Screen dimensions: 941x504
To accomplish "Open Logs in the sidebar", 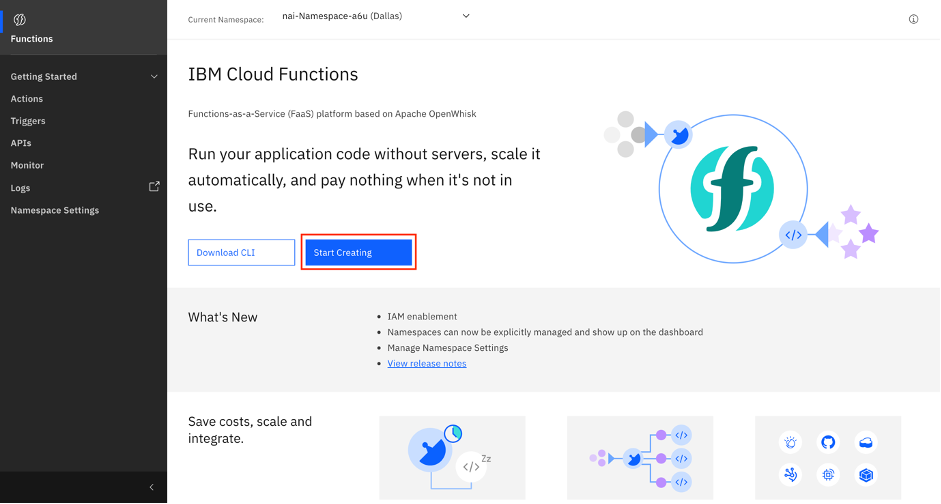I will (x=20, y=188).
